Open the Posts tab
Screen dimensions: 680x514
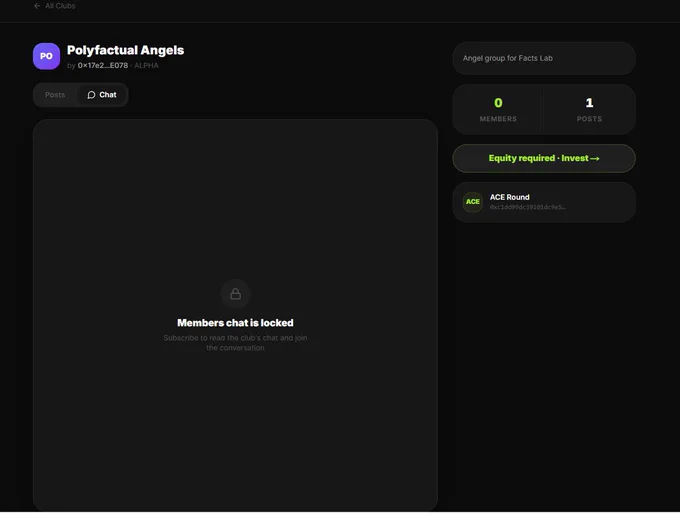55,95
